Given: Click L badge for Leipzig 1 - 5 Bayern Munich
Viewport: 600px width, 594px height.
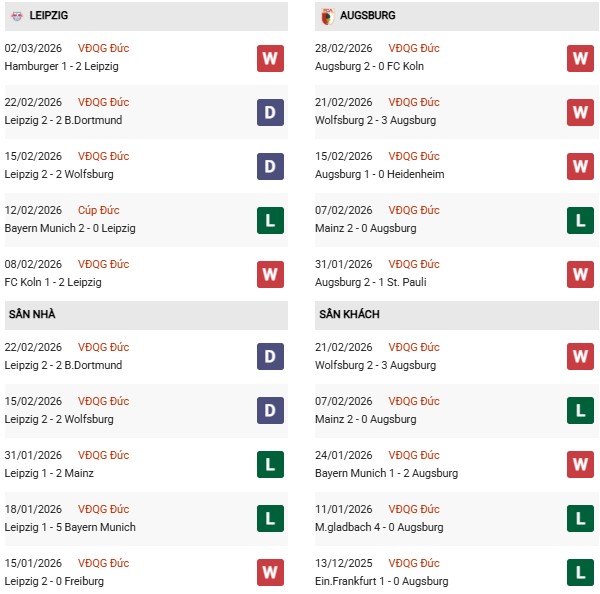Looking at the screenshot, I should coord(270,519).
